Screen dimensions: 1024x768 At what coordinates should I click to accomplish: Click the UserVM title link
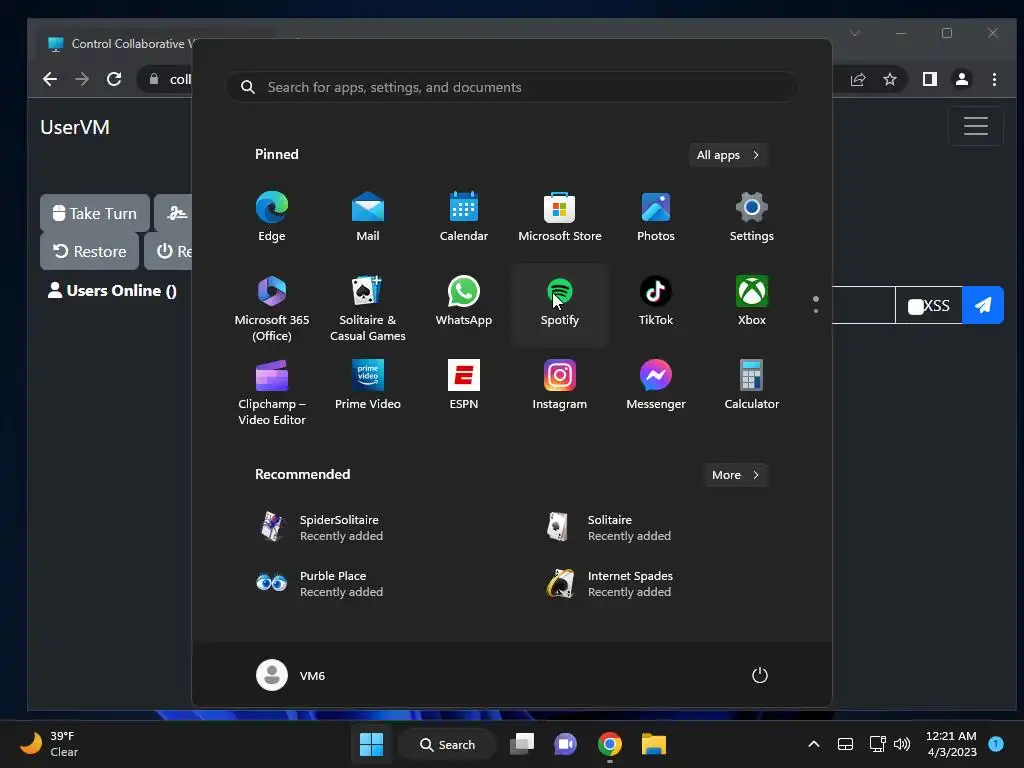coord(75,127)
